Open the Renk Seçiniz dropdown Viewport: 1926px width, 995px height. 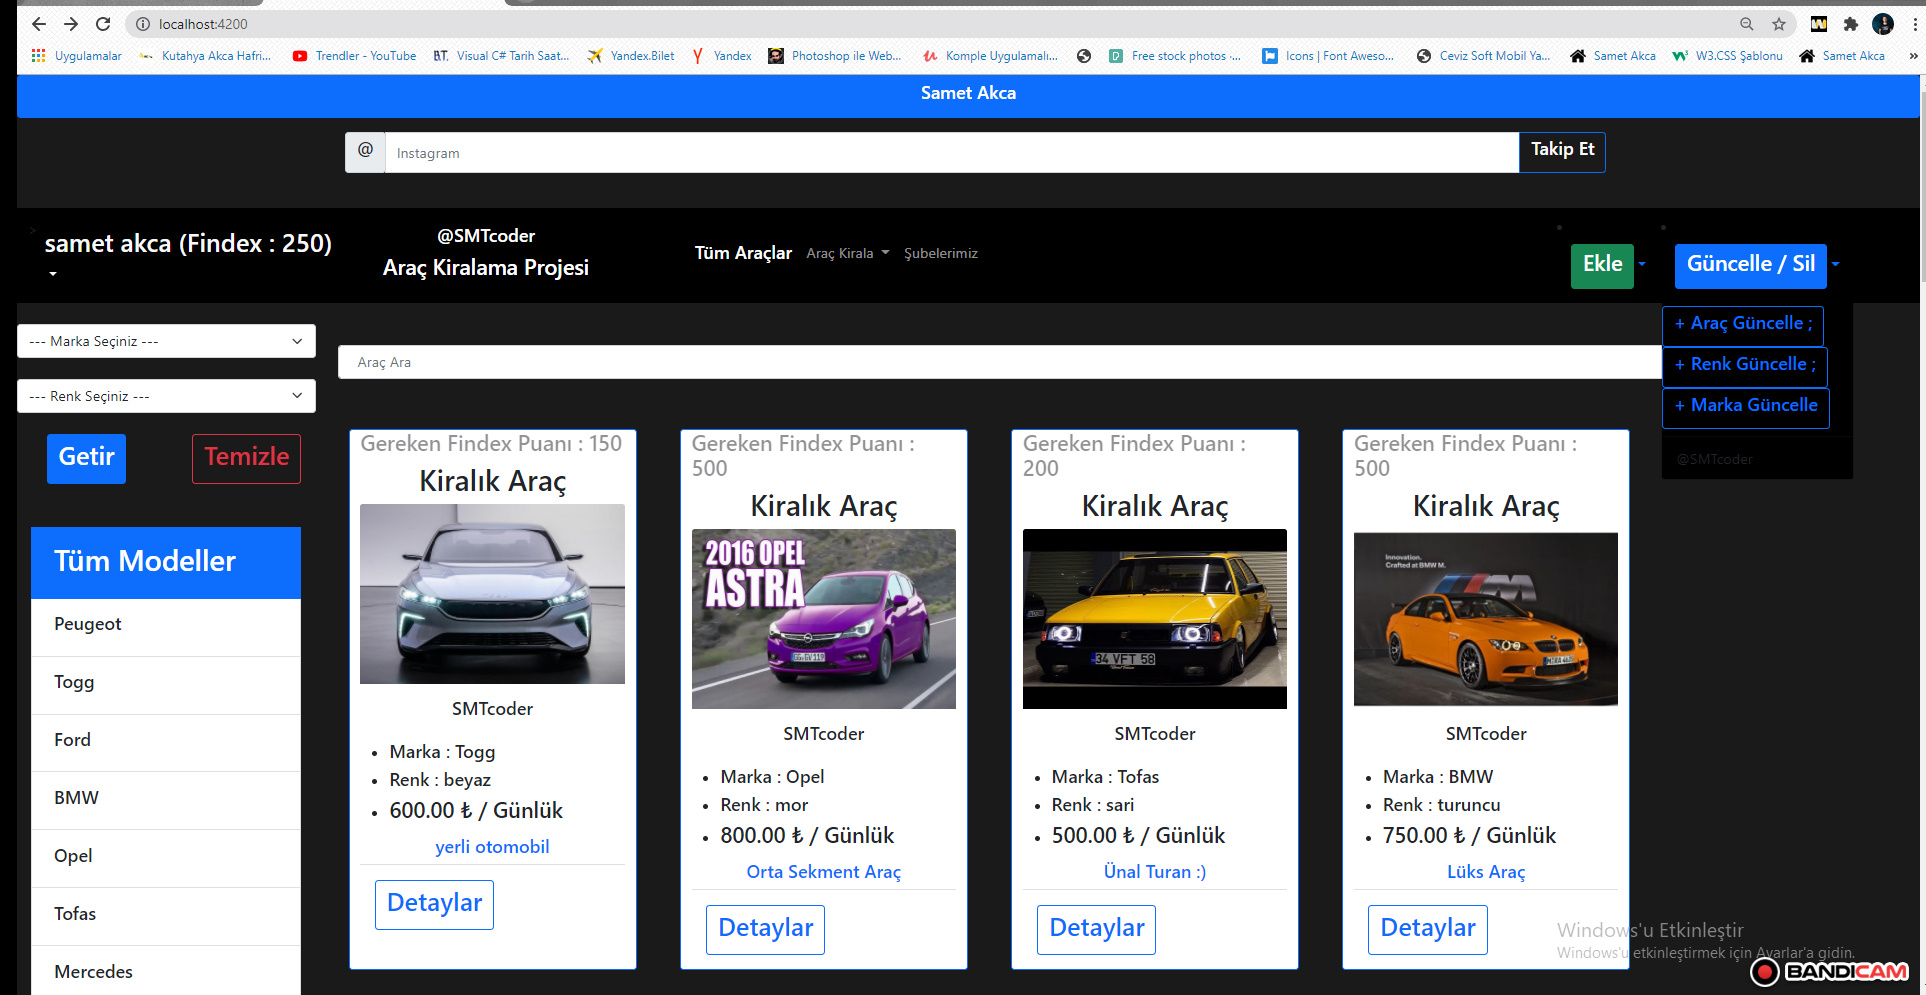(x=165, y=396)
